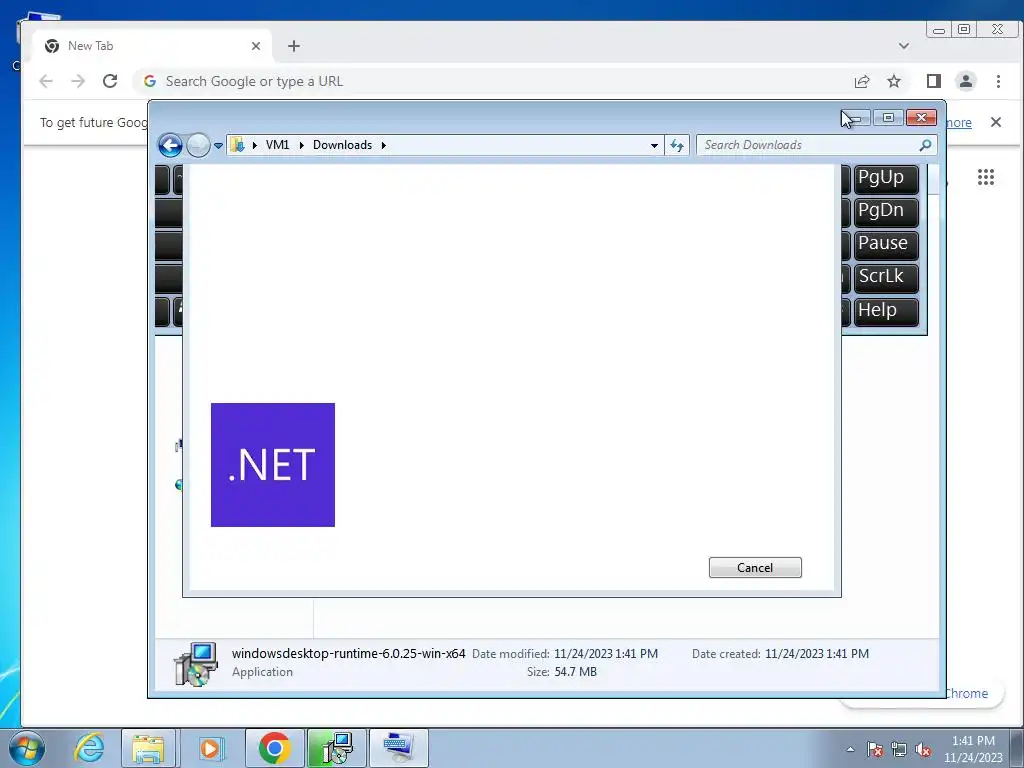Open the Windows Start menu
Image resolution: width=1024 pixels, height=768 pixels.
(x=27, y=748)
